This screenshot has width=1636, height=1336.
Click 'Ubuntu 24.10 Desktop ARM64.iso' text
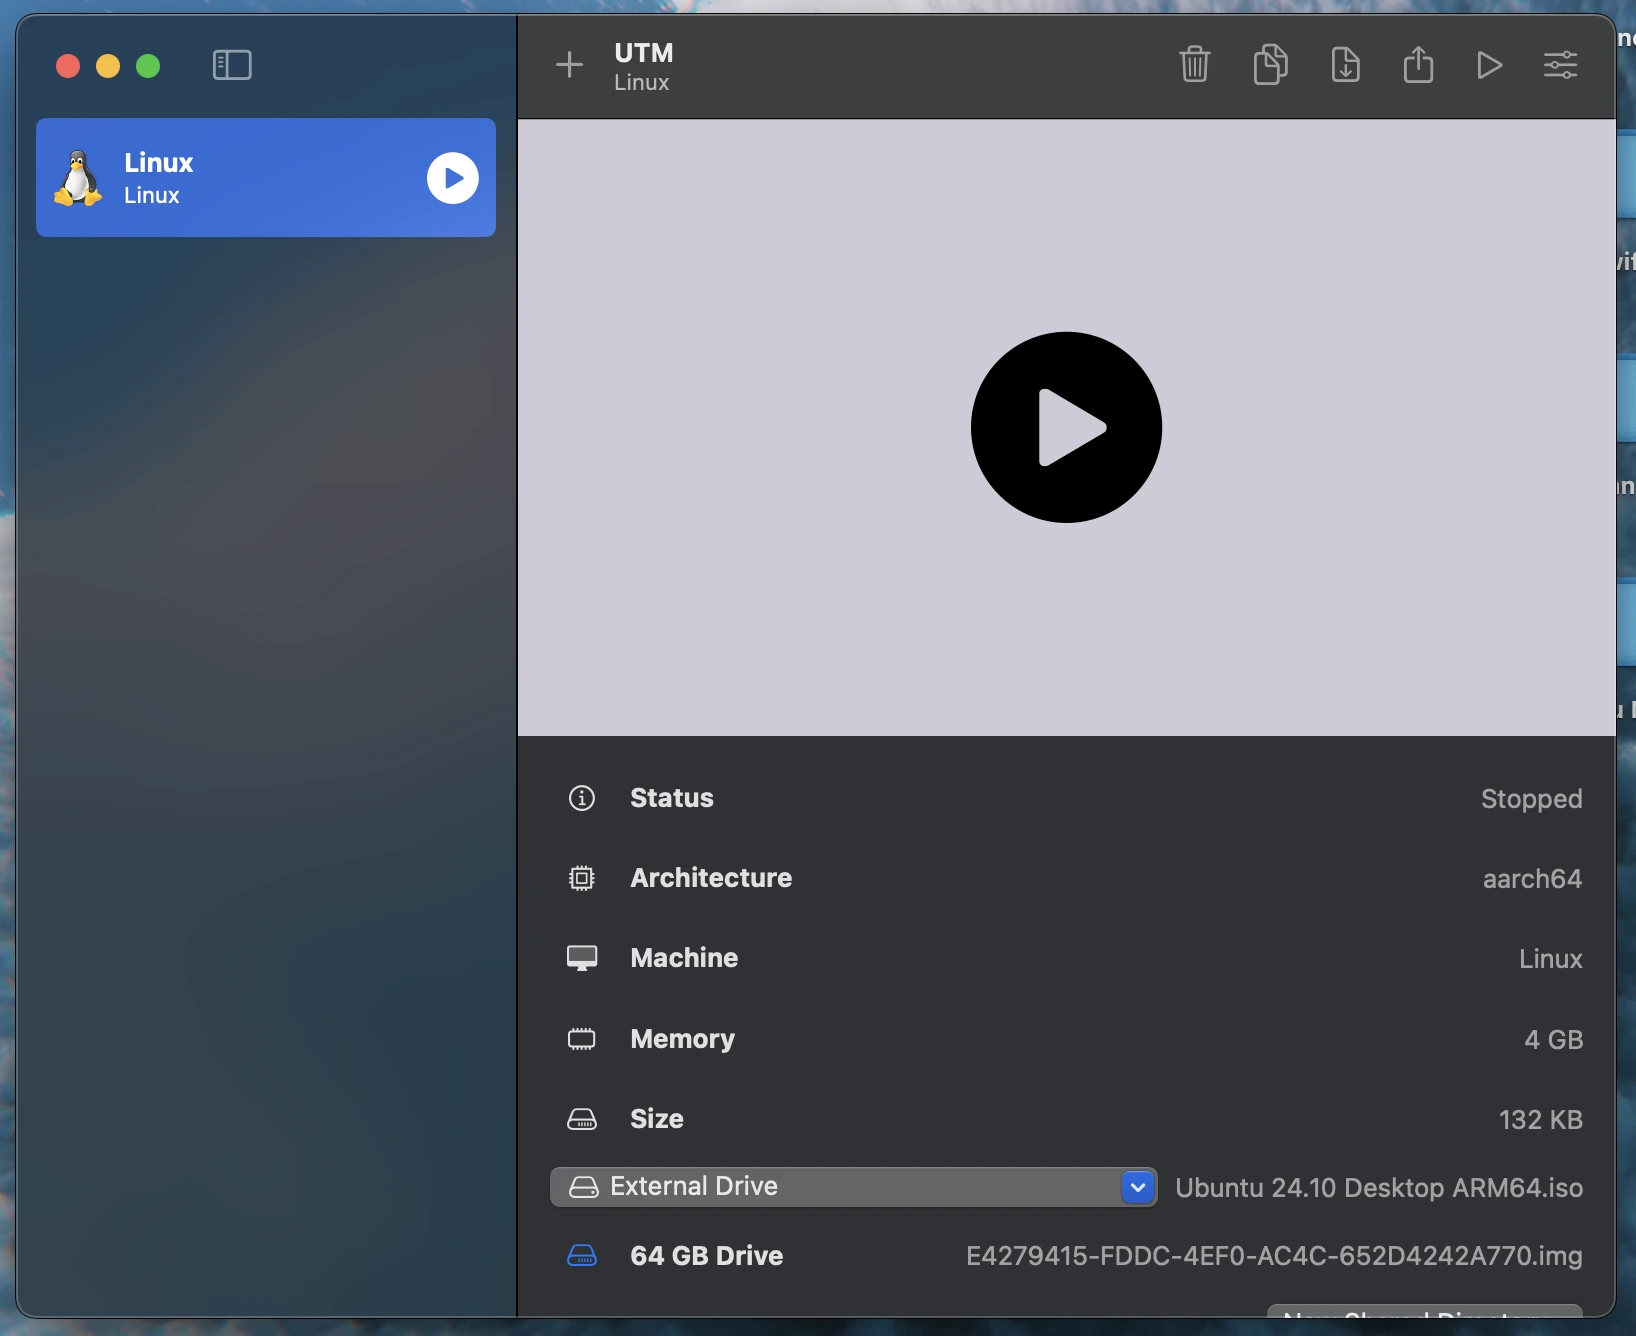point(1379,1188)
